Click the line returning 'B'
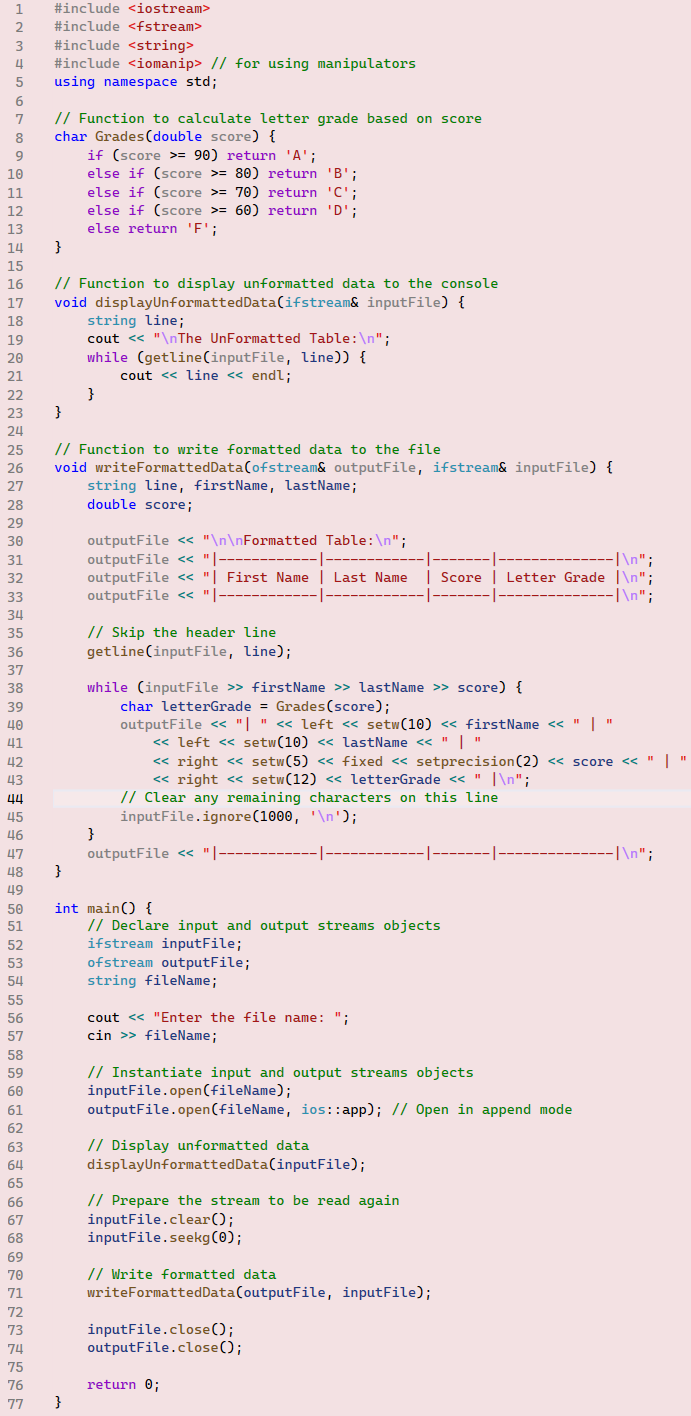The height and width of the screenshot is (1416, 691). (222, 173)
